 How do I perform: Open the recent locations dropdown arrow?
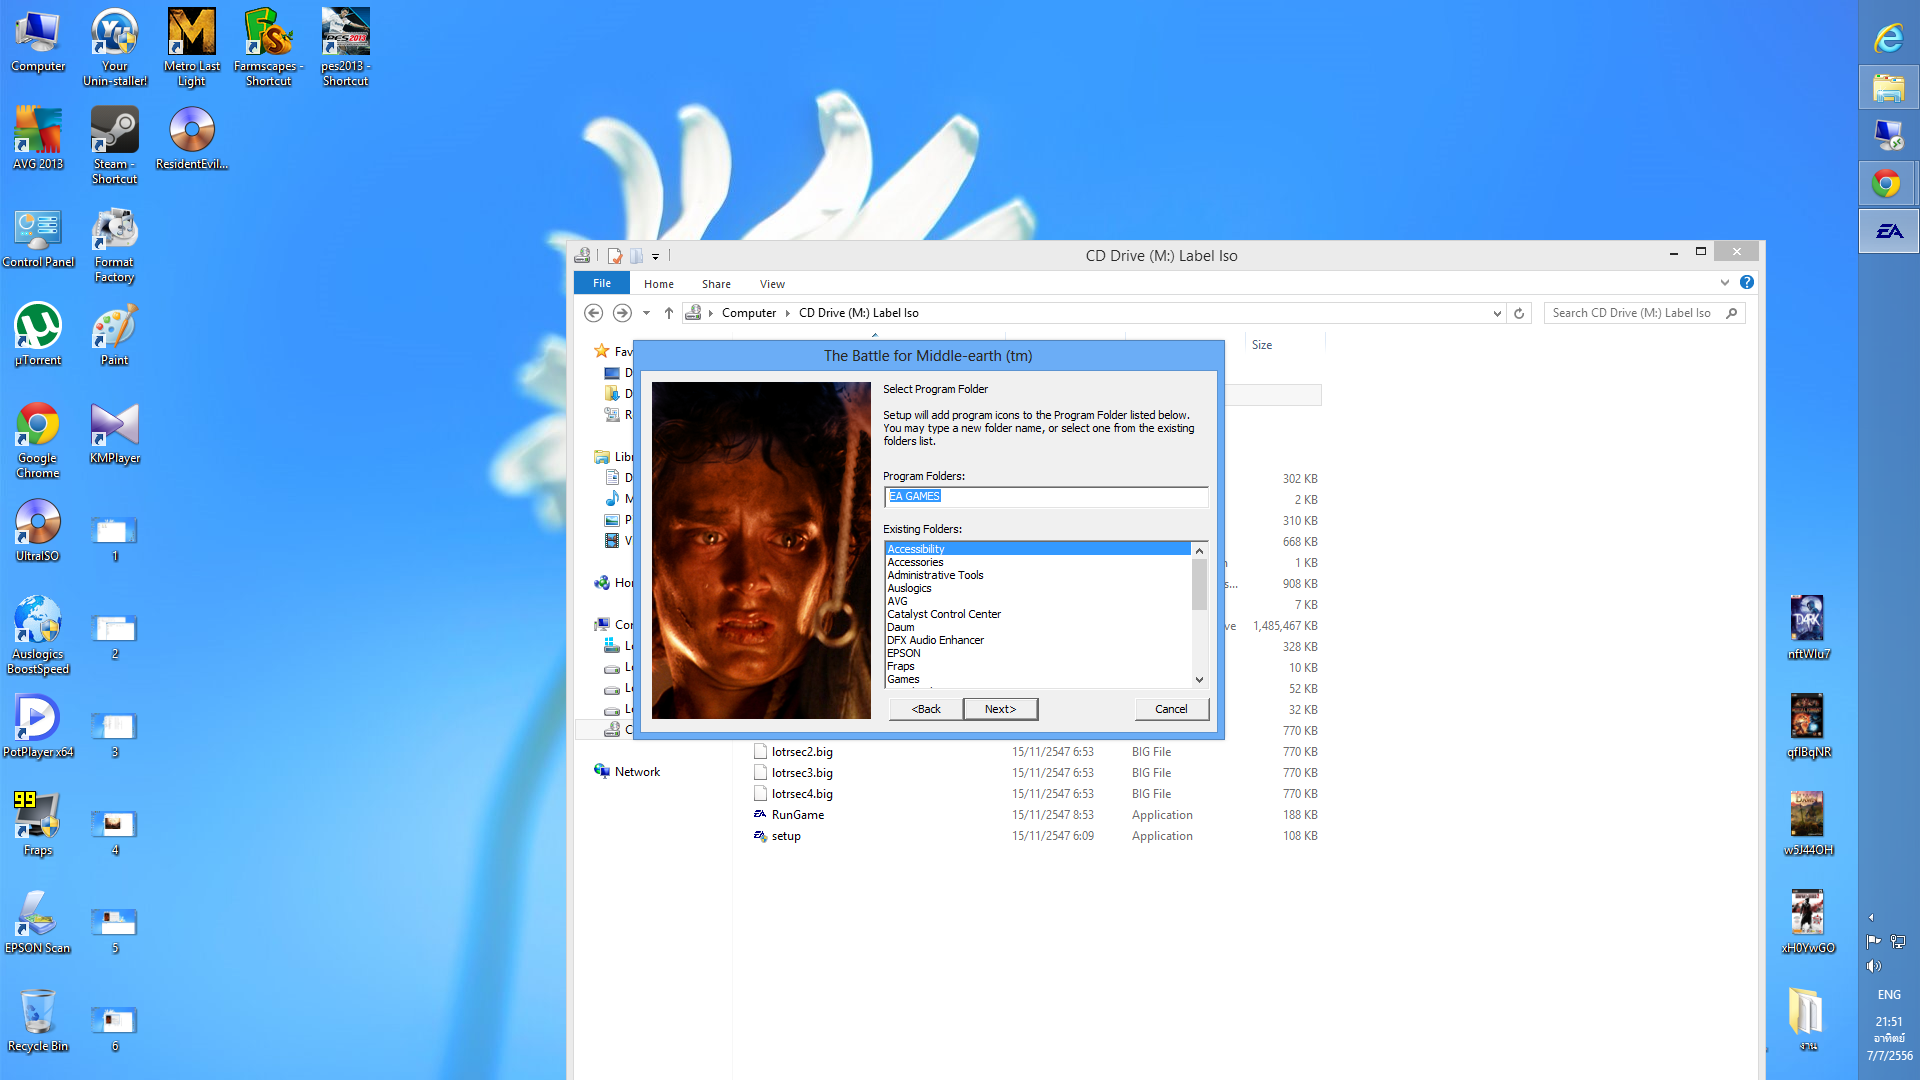646,313
